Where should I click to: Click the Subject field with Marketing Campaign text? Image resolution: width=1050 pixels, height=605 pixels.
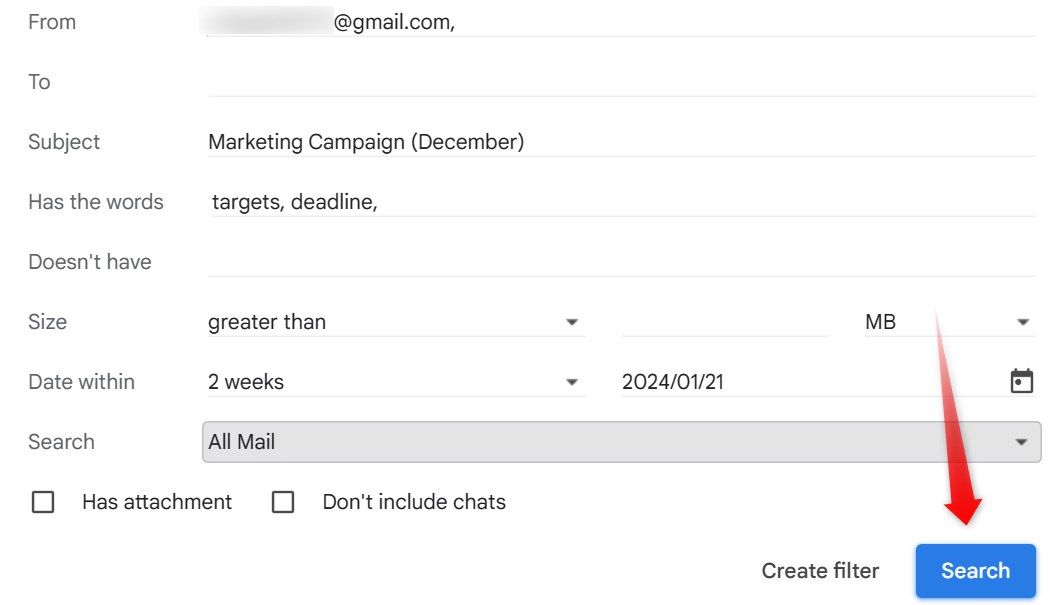click(x=500, y=142)
